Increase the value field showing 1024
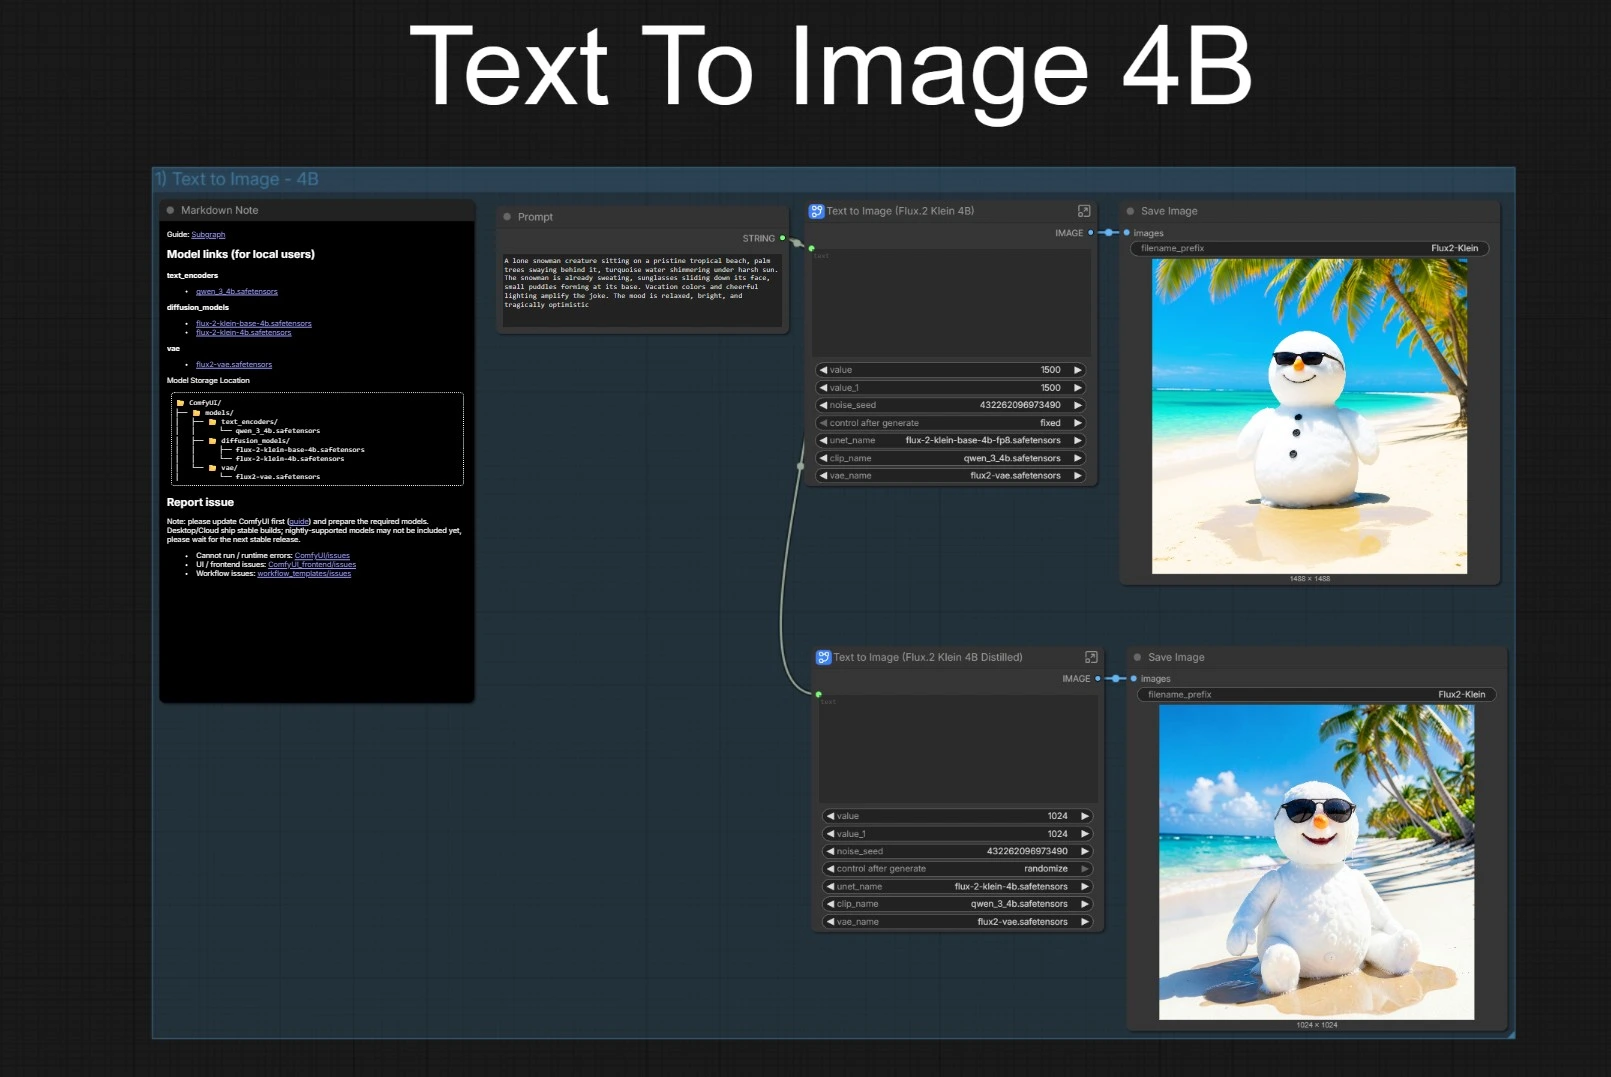This screenshot has height=1077, width=1611. pos(1085,816)
